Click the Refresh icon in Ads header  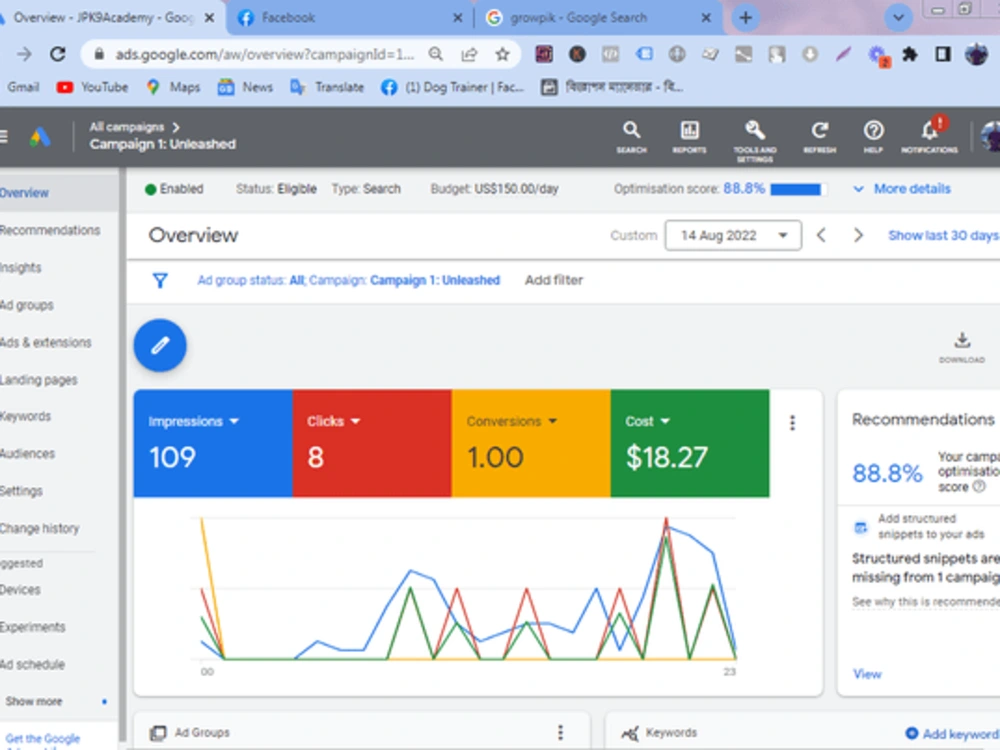[x=820, y=136]
